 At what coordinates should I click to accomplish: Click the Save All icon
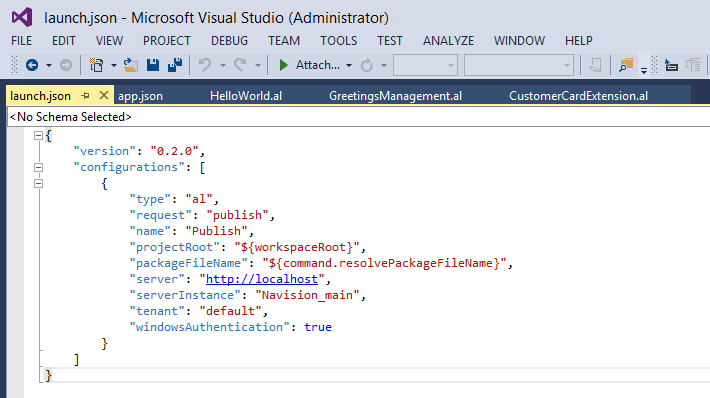pyautogui.click(x=175, y=65)
